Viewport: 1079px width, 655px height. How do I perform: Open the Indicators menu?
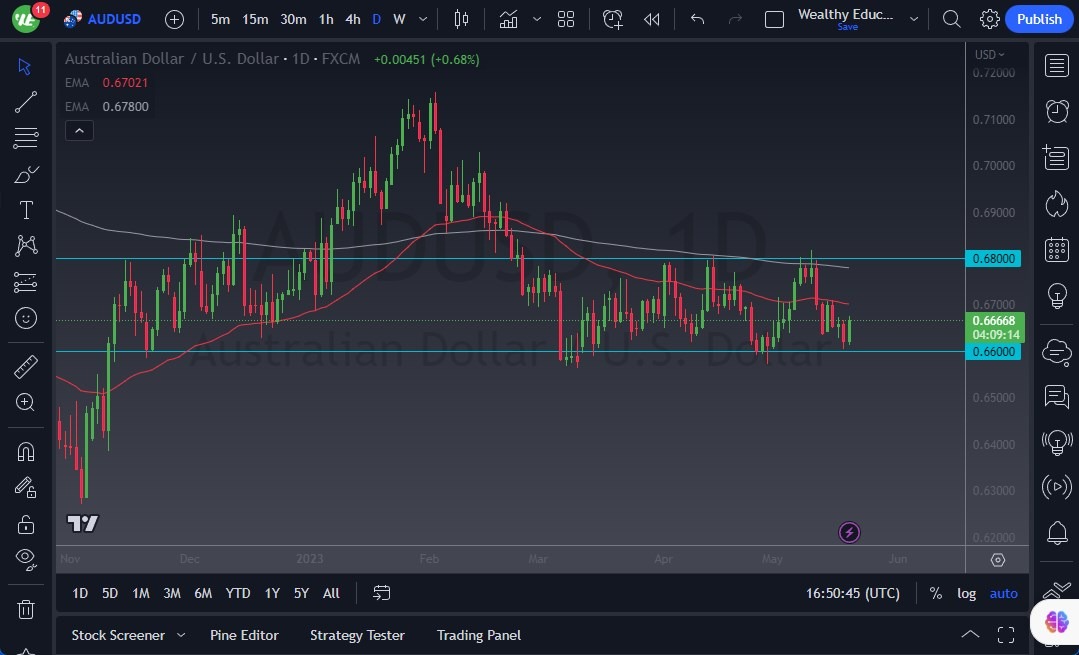(508, 18)
